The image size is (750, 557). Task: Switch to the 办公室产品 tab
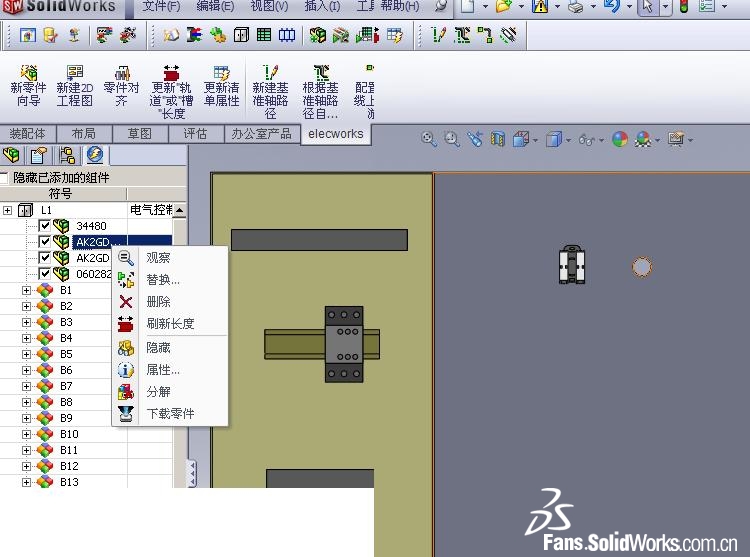coord(262,134)
